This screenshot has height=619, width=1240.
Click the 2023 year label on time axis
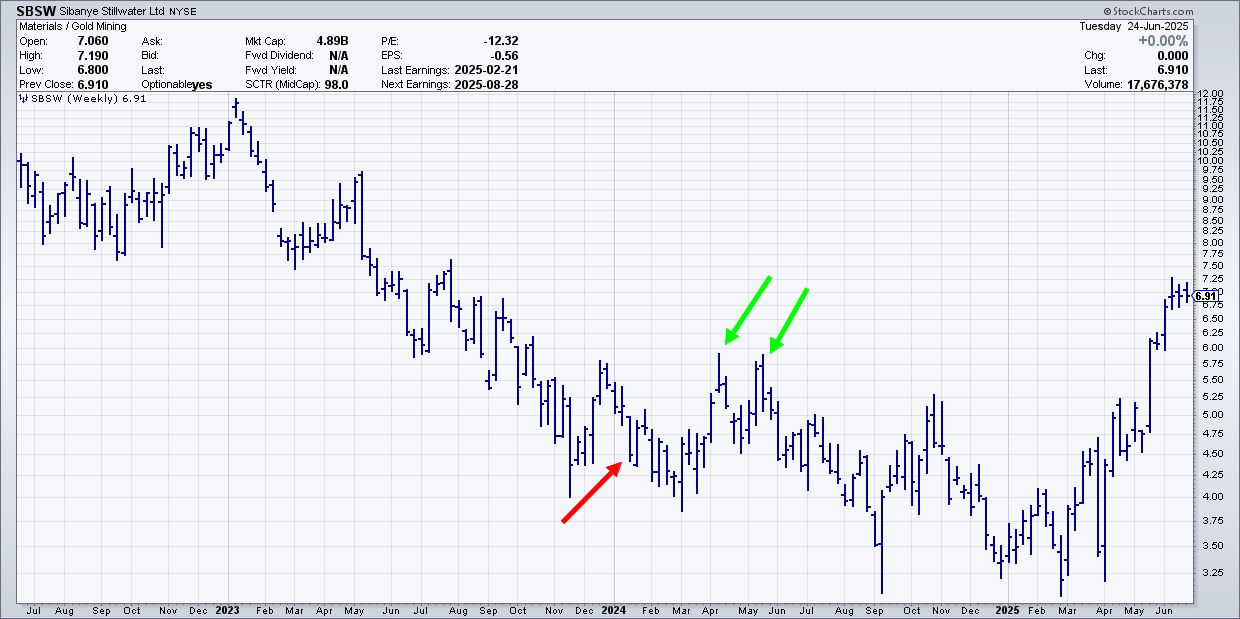[228, 609]
